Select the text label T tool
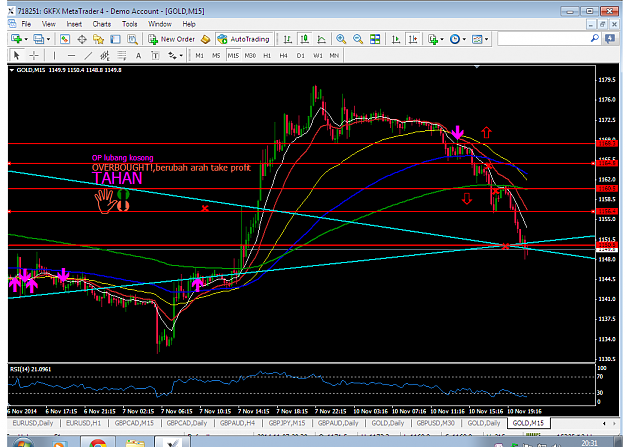The width and height of the screenshot is (625, 447). tap(155, 55)
